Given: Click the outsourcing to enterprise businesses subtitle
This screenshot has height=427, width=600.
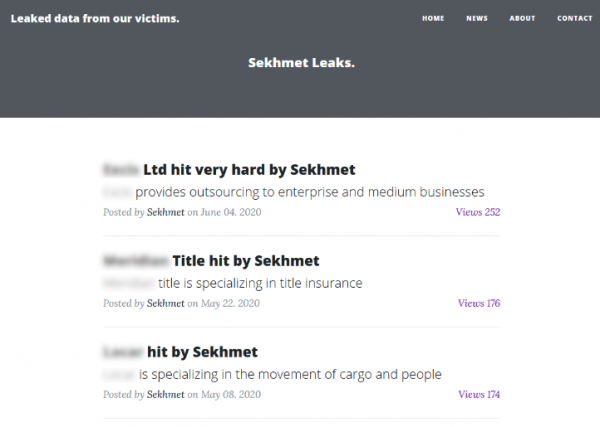Looking at the screenshot, I should 309,192.
